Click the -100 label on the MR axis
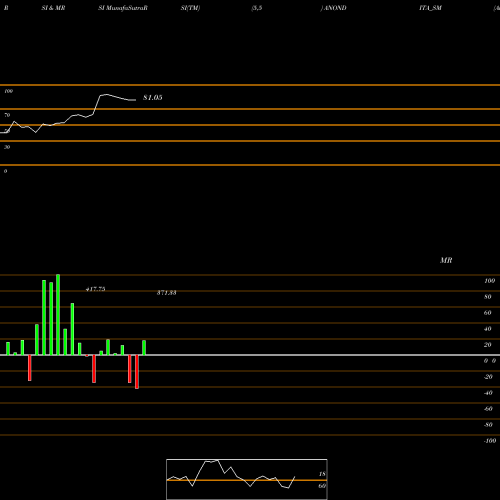Screen dimensions: 500x500 pyautogui.click(x=490, y=441)
